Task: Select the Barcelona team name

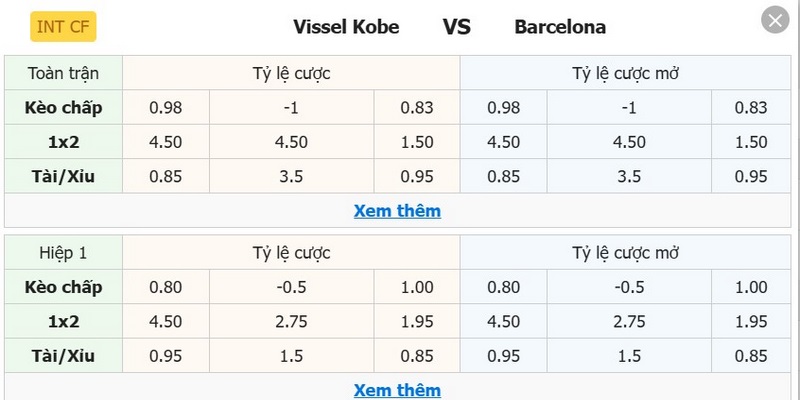Action: tap(560, 27)
